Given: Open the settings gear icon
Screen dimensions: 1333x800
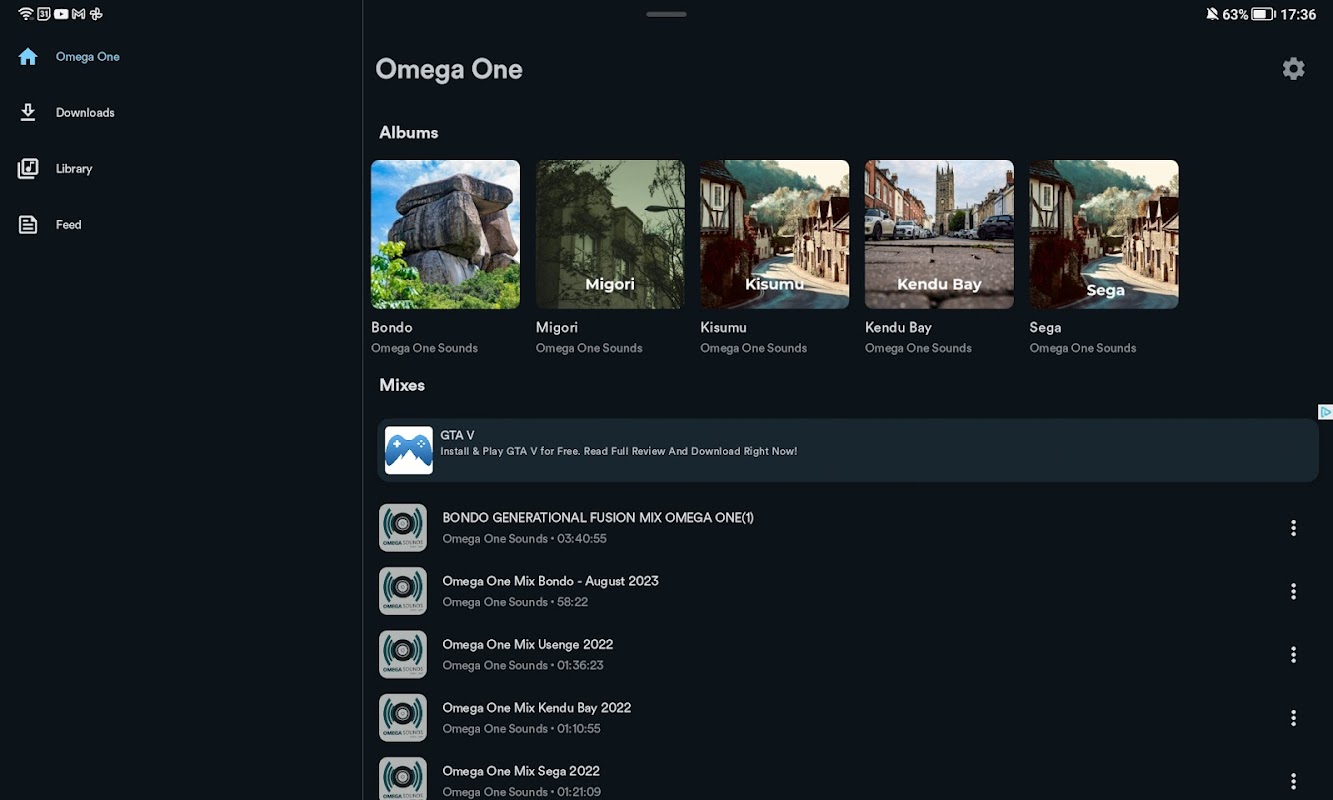Looking at the screenshot, I should [x=1293, y=69].
